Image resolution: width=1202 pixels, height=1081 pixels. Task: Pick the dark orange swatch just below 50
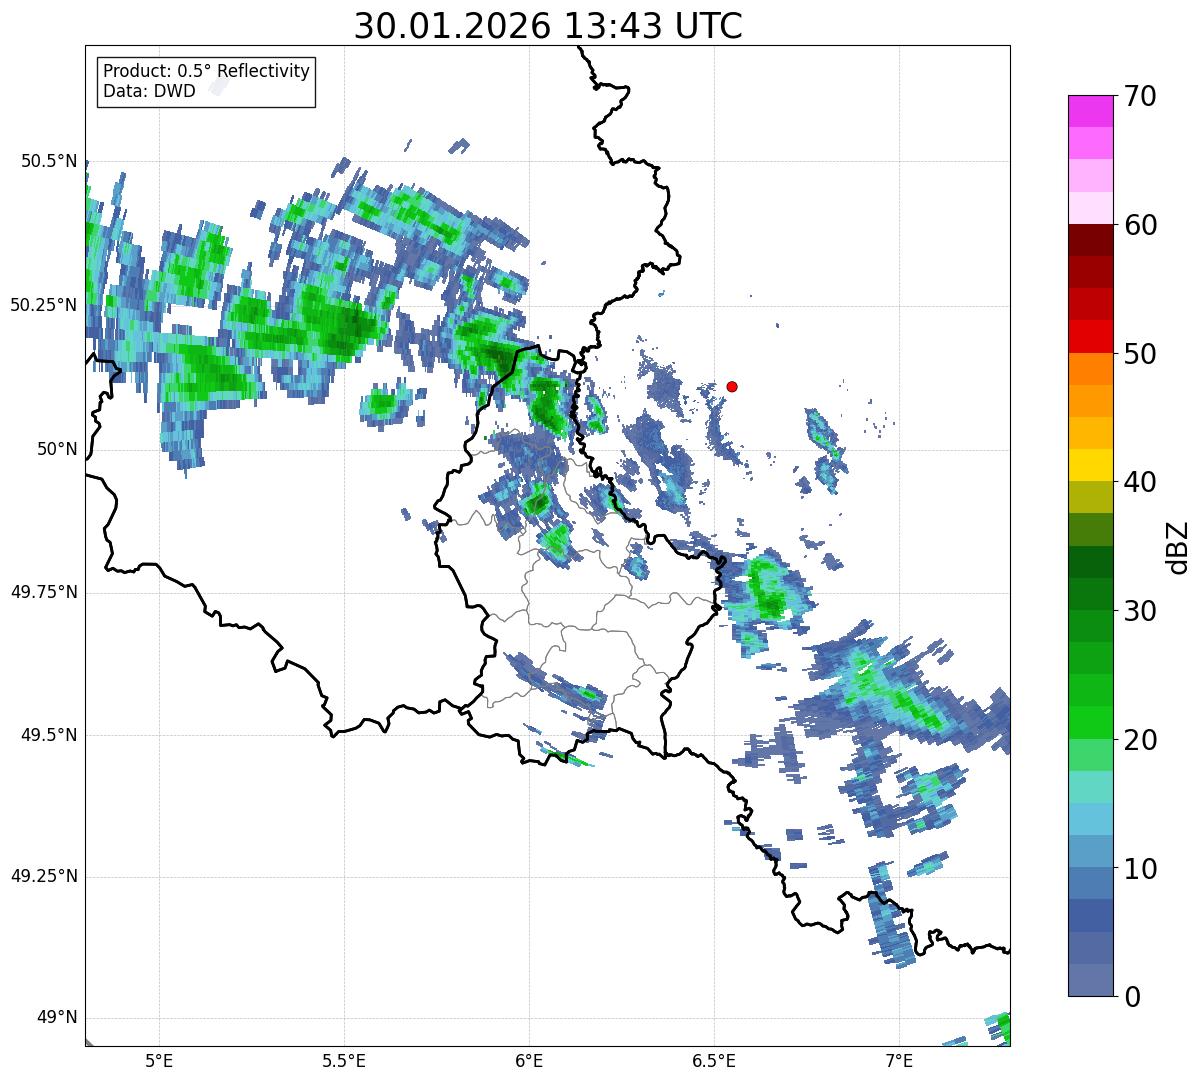(x=1090, y=369)
